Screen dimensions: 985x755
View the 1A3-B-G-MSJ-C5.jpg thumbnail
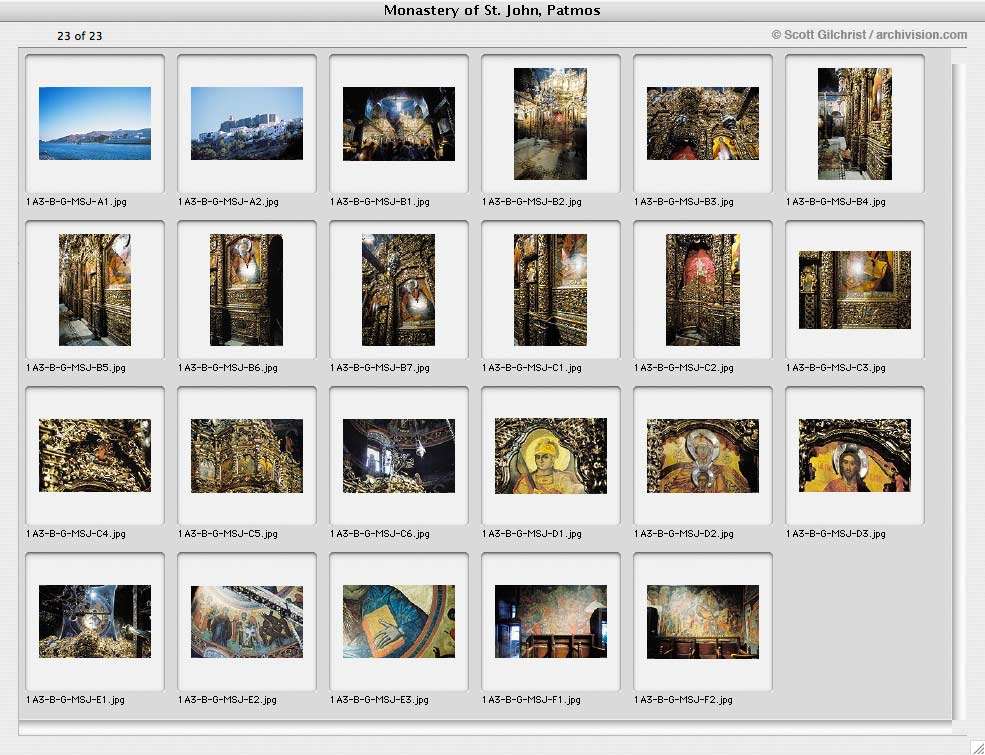point(247,455)
